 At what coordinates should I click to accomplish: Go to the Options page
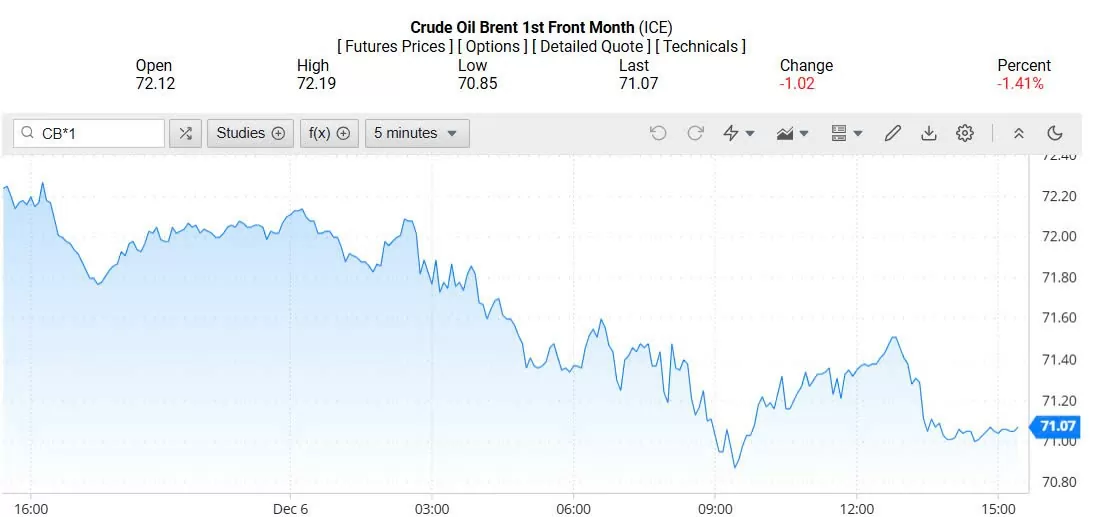tap(494, 46)
